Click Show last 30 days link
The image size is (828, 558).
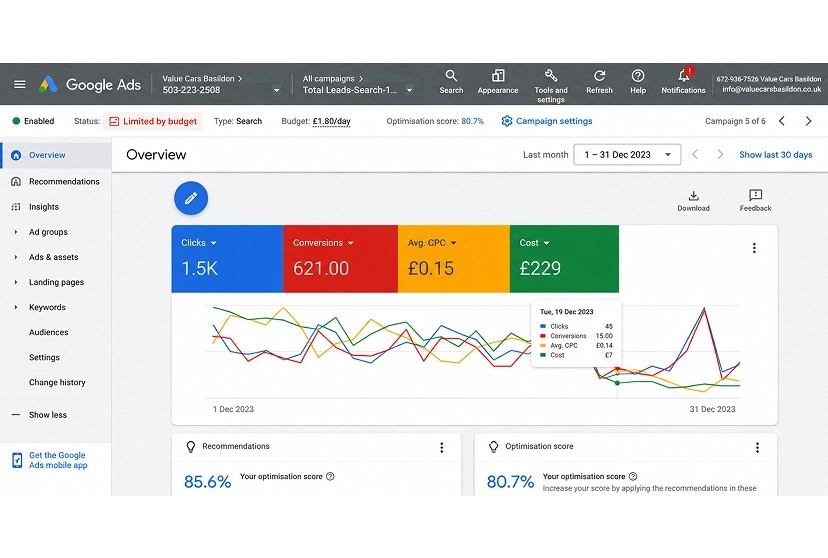tap(775, 155)
